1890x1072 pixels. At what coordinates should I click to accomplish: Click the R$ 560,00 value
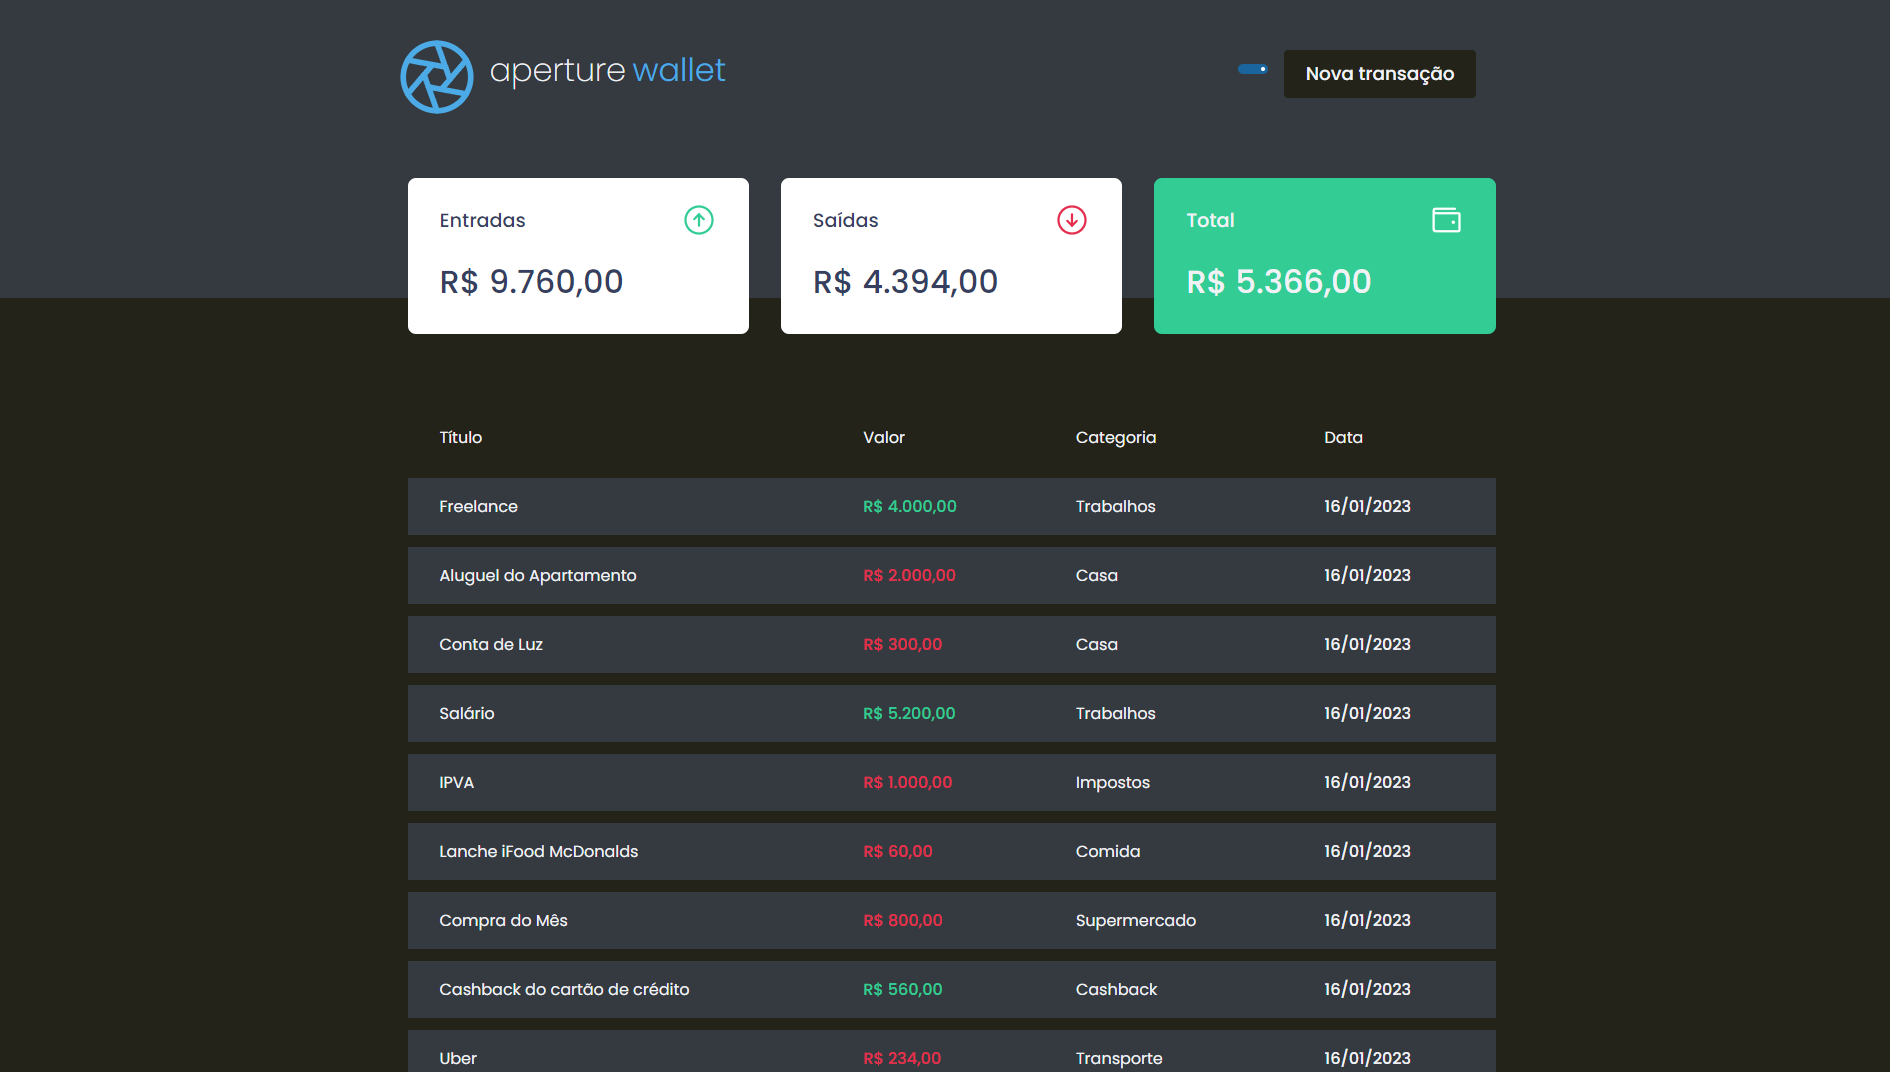[x=903, y=989]
